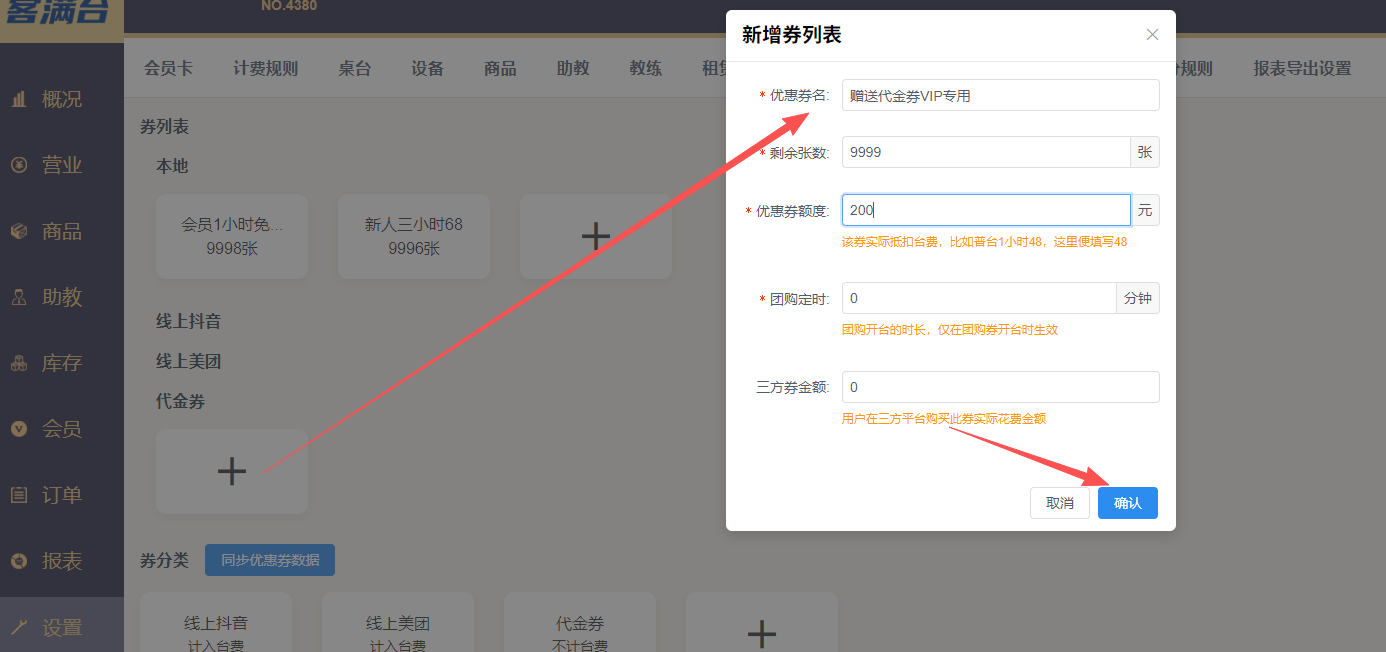Select the 新人三小时68 coupon card

click(413, 236)
